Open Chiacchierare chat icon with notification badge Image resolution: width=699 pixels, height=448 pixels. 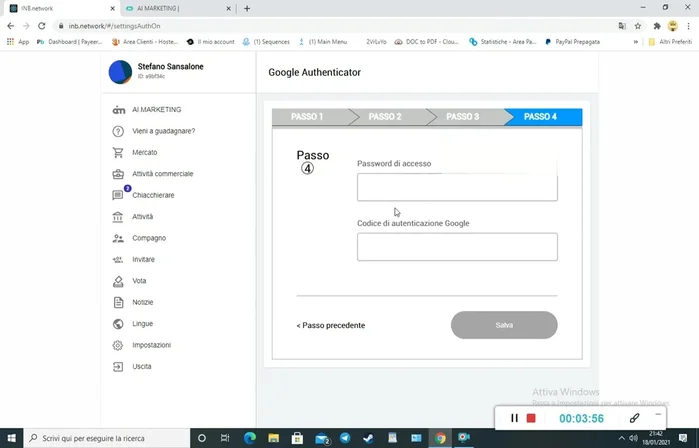(119, 195)
